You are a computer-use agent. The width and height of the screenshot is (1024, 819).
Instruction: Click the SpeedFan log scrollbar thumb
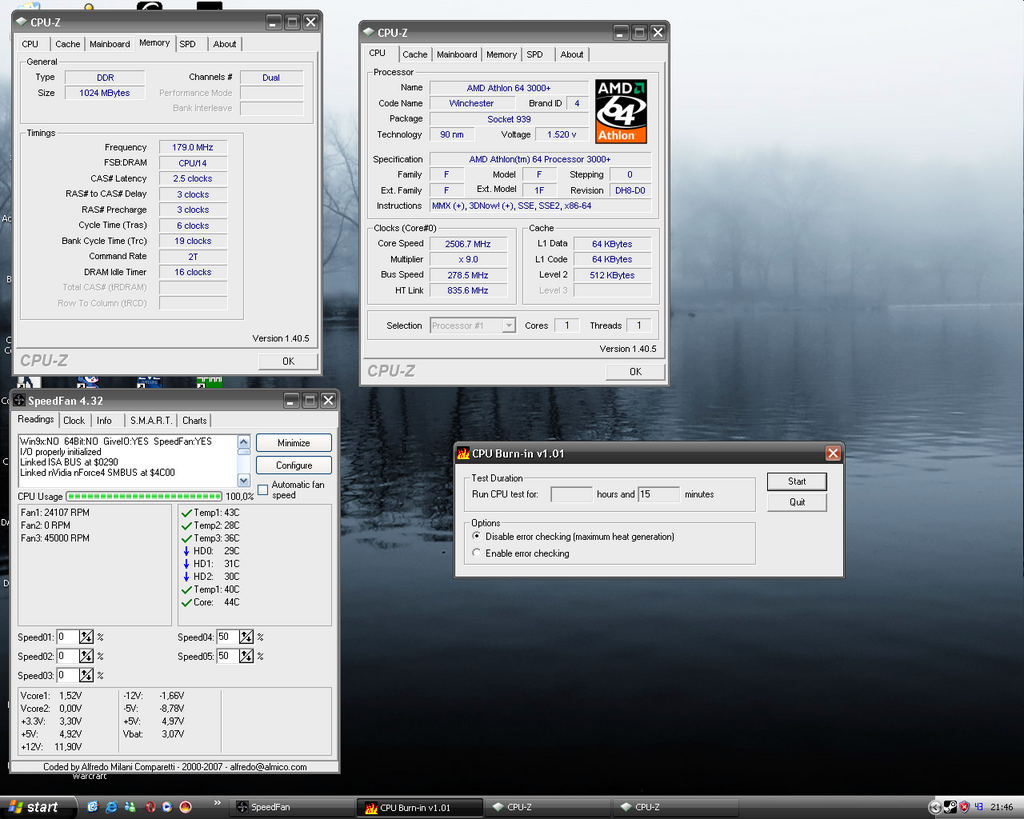tap(244, 451)
